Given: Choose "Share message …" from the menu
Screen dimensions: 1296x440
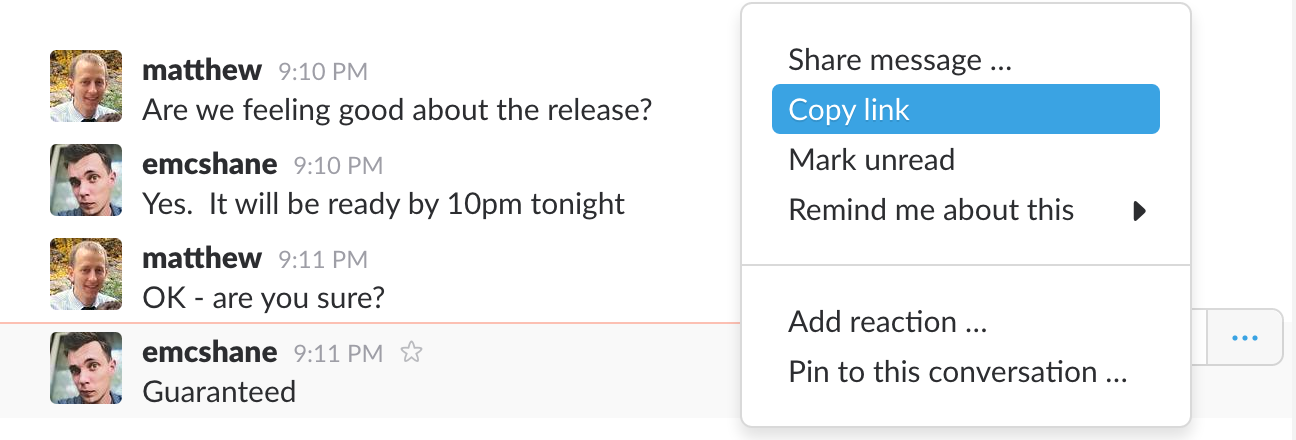Looking at the screenshot, I should pos(900,60).
